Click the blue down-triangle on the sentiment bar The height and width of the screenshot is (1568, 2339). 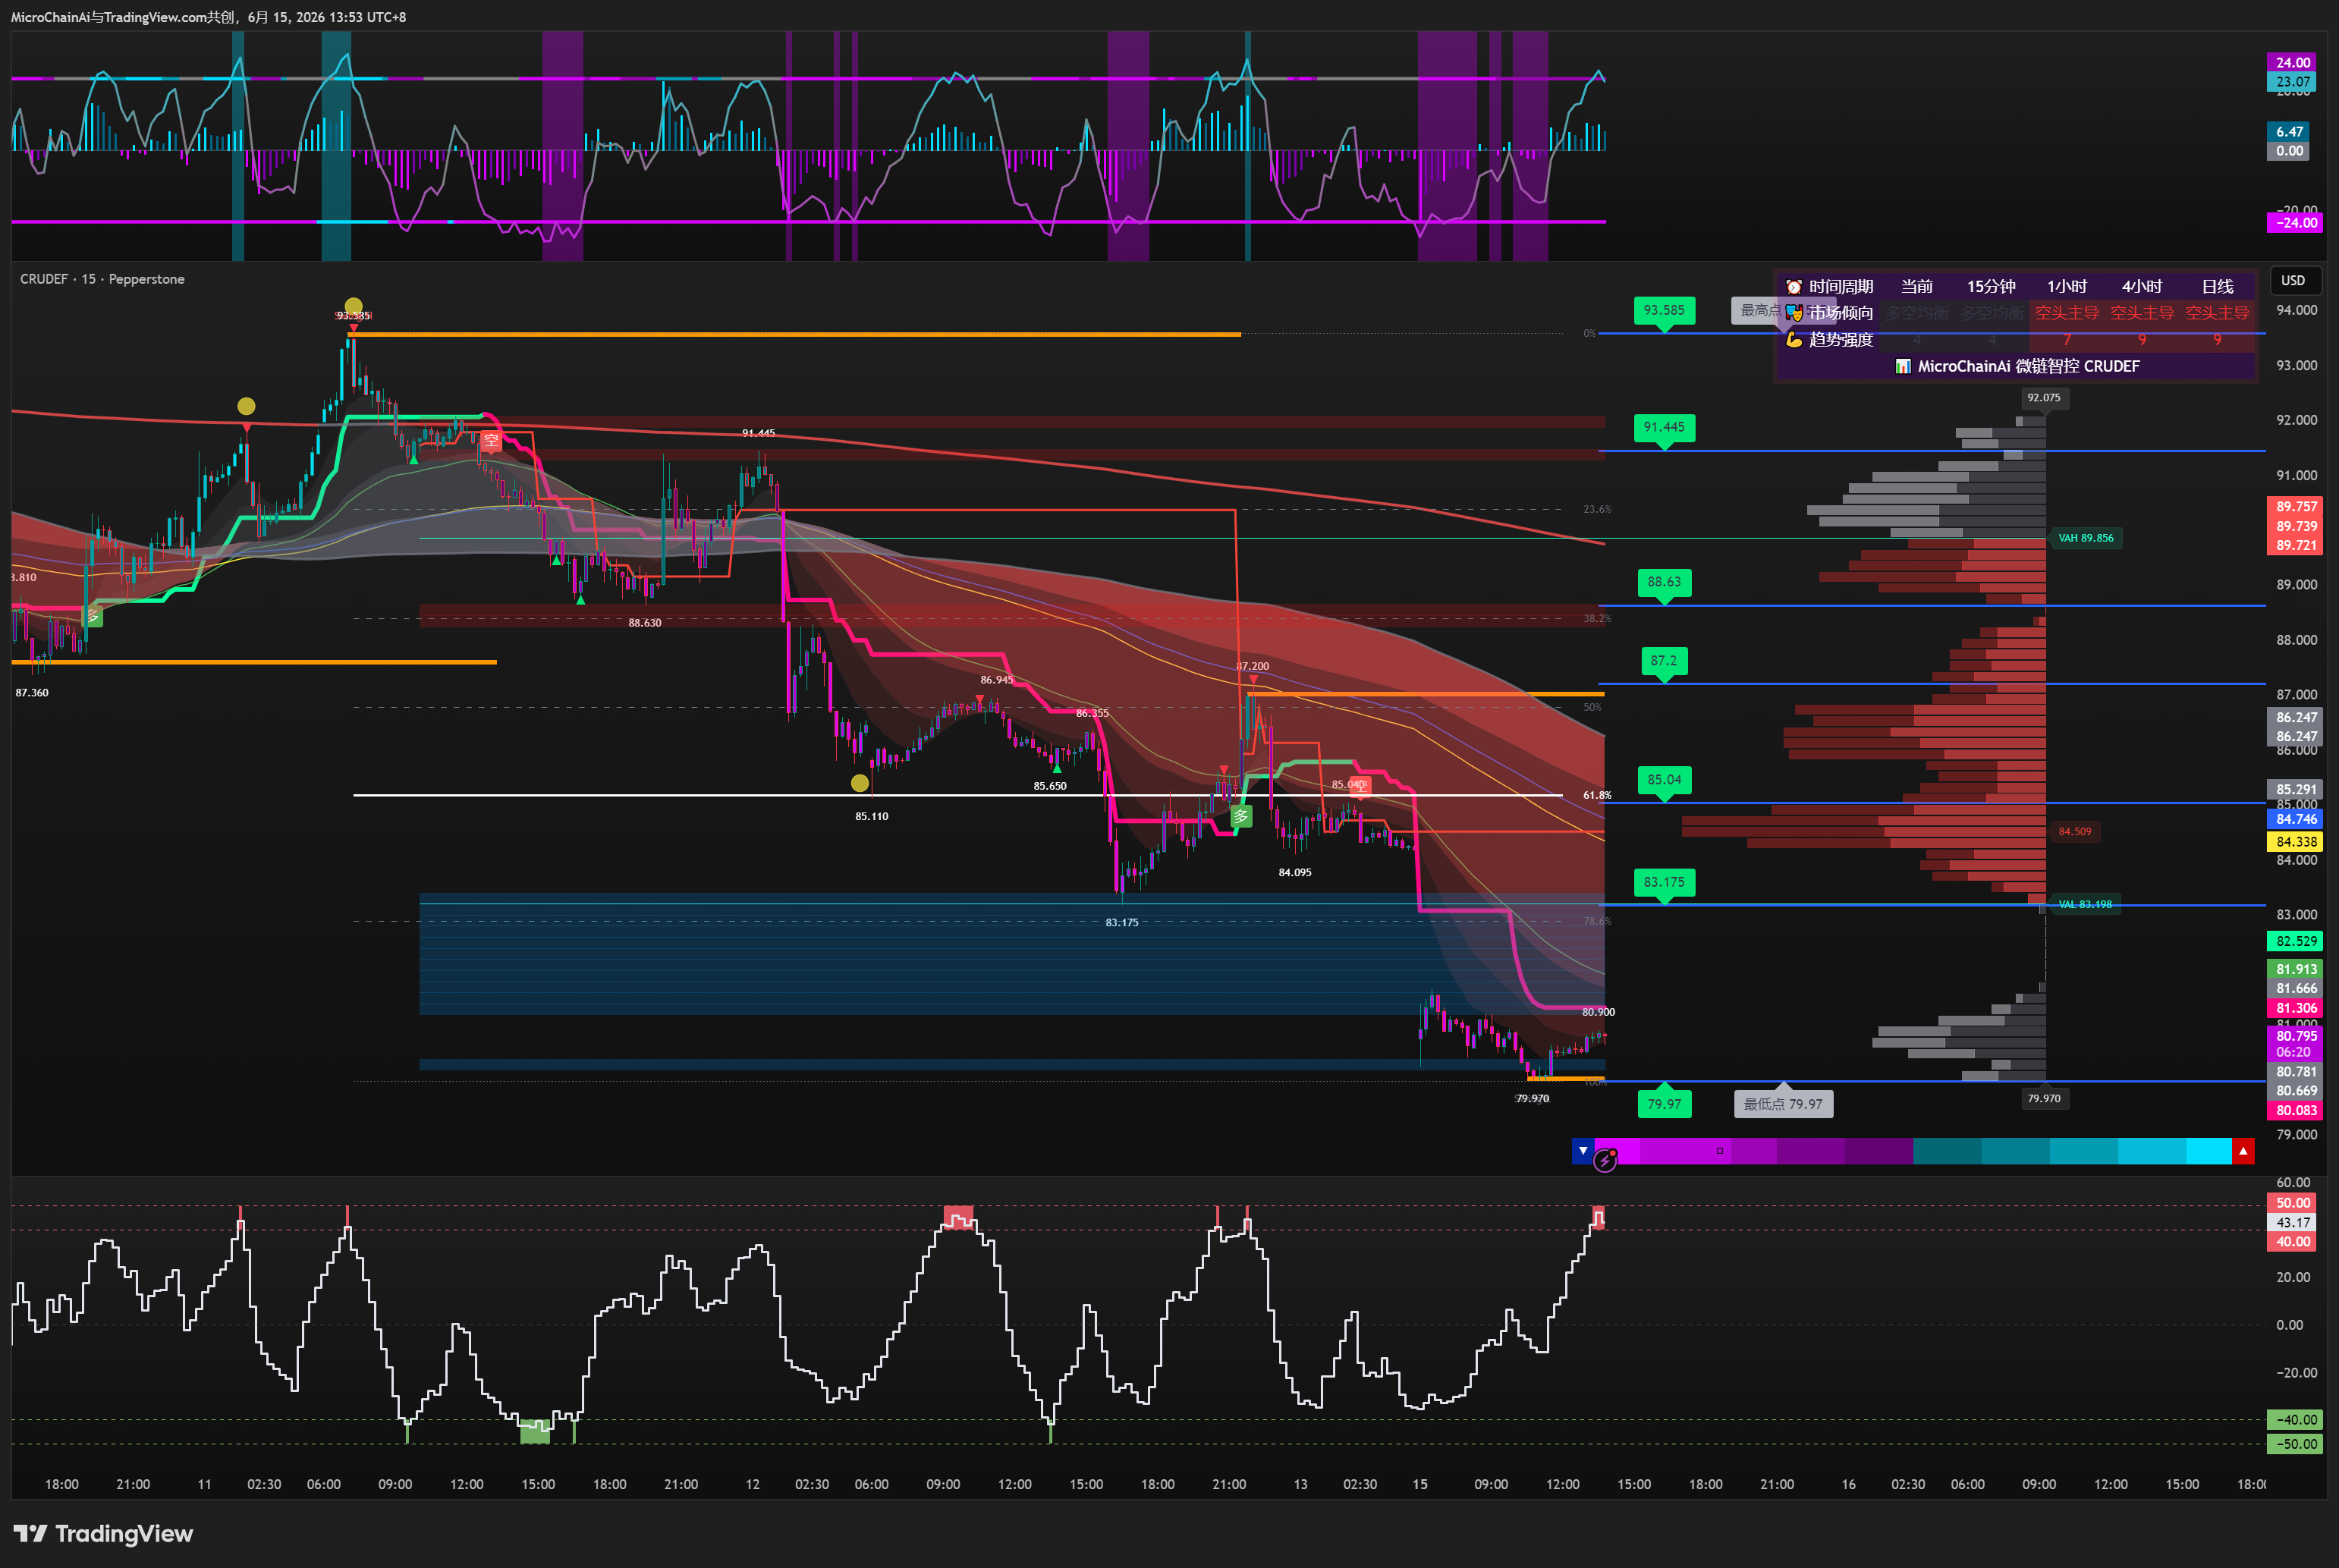1582,1151
